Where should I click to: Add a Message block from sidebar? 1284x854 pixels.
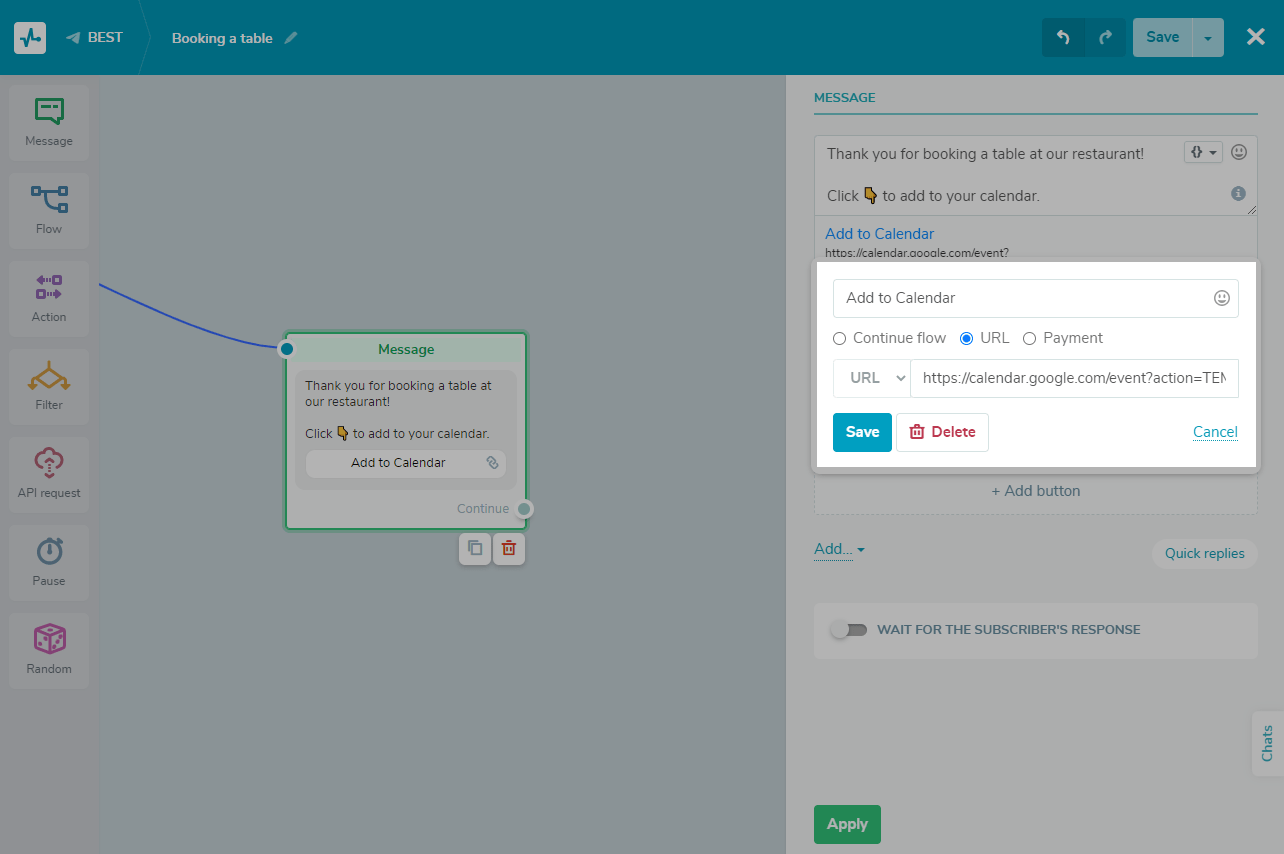[49, 123]
